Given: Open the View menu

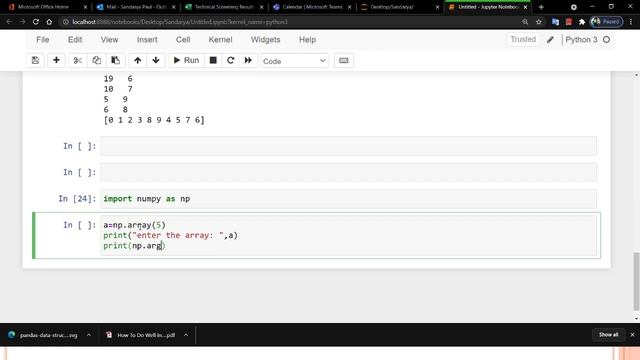Looking at the screenshot, I should click(x=109, y=40).
